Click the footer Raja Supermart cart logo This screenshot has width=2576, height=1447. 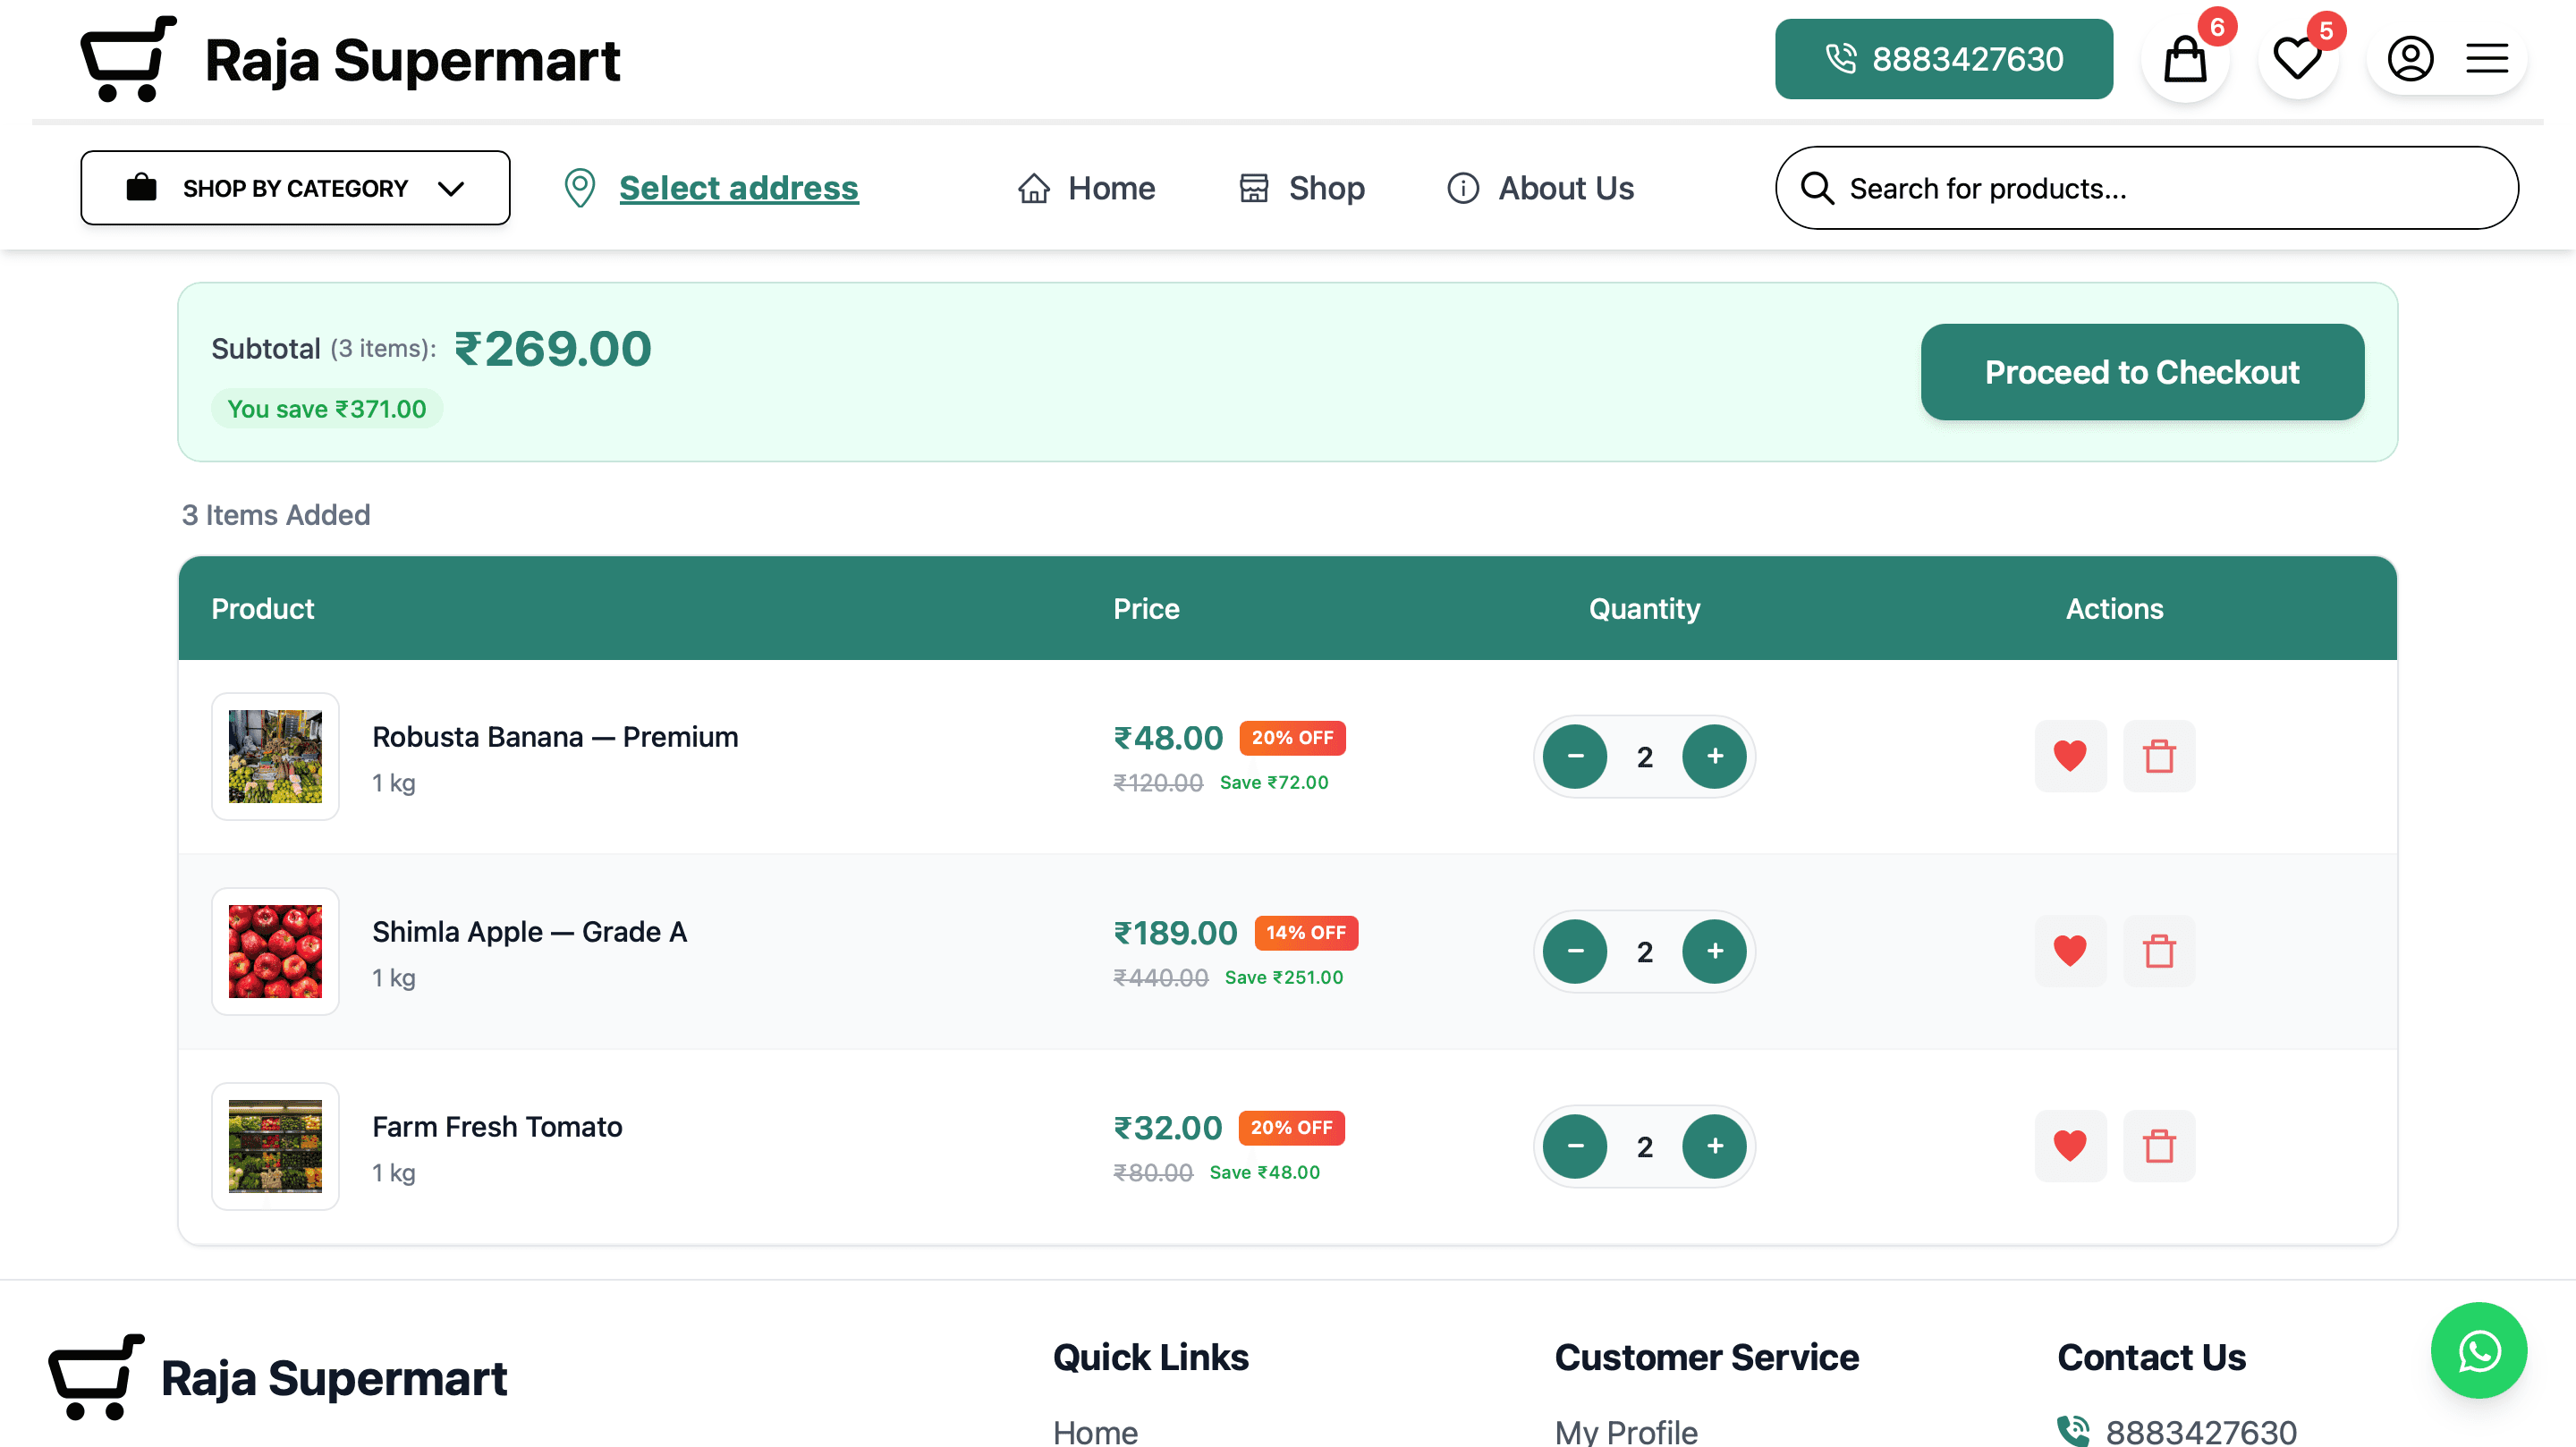97,1377
